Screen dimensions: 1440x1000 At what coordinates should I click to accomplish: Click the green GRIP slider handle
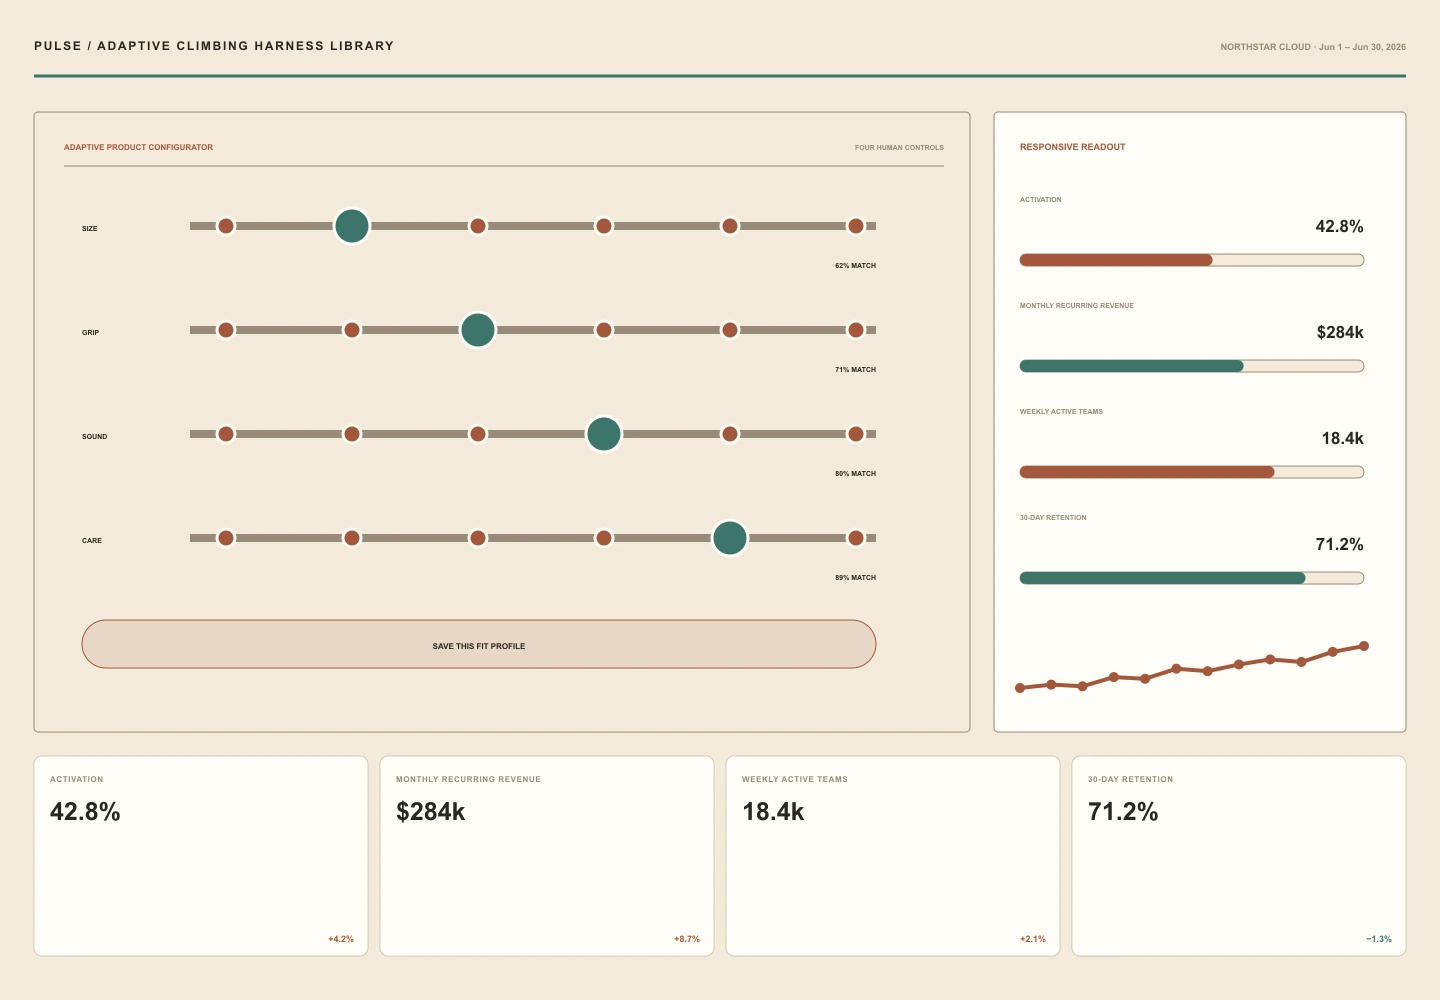click(478, 330)
